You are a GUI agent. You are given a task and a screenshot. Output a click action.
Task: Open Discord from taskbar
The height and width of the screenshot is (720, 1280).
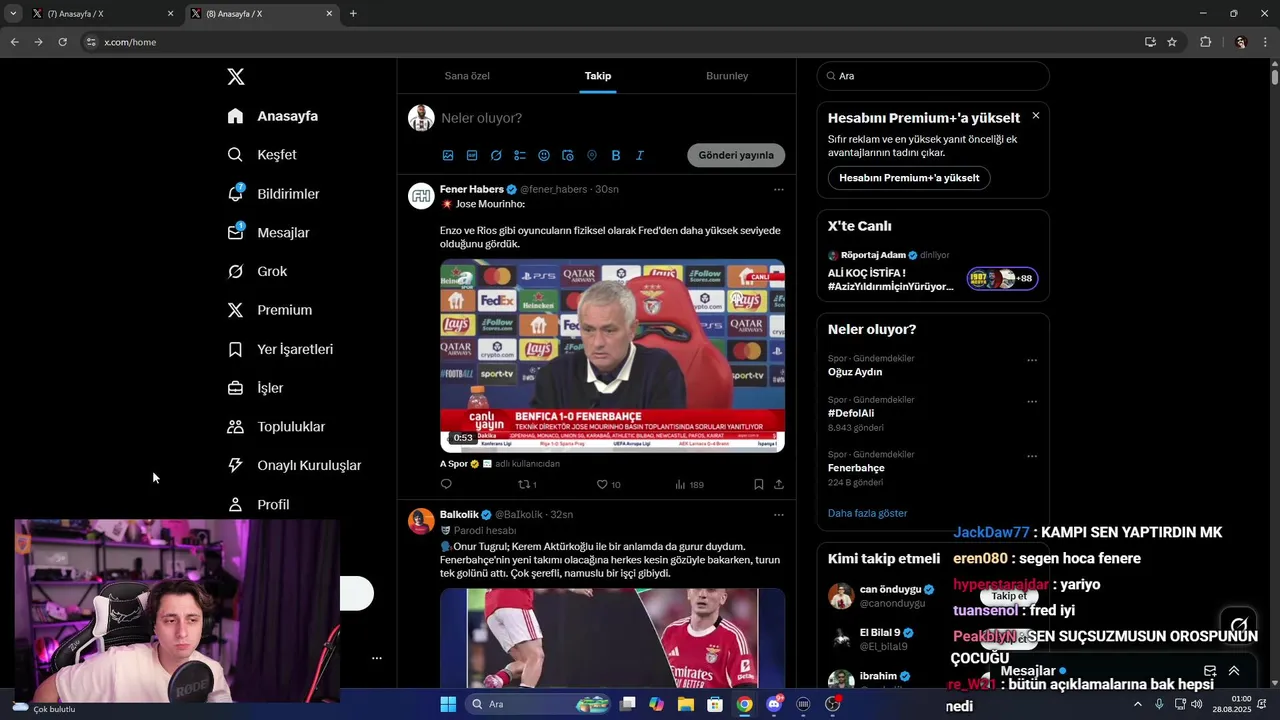(773, 704)
